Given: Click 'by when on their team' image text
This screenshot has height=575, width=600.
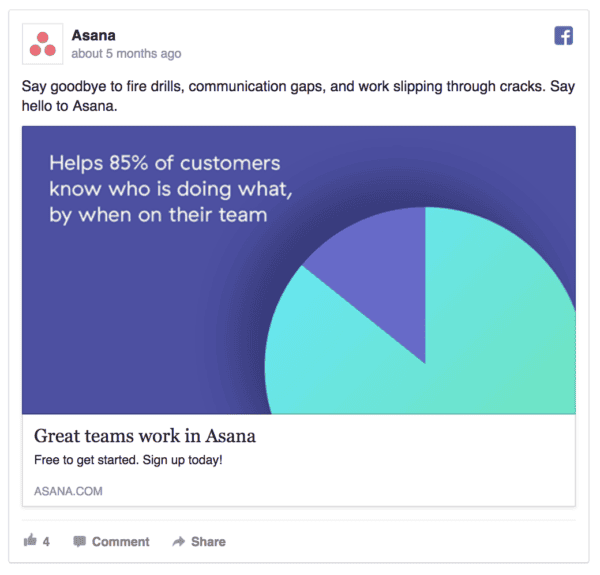Looking at the screenshot, I should (158, 215).
